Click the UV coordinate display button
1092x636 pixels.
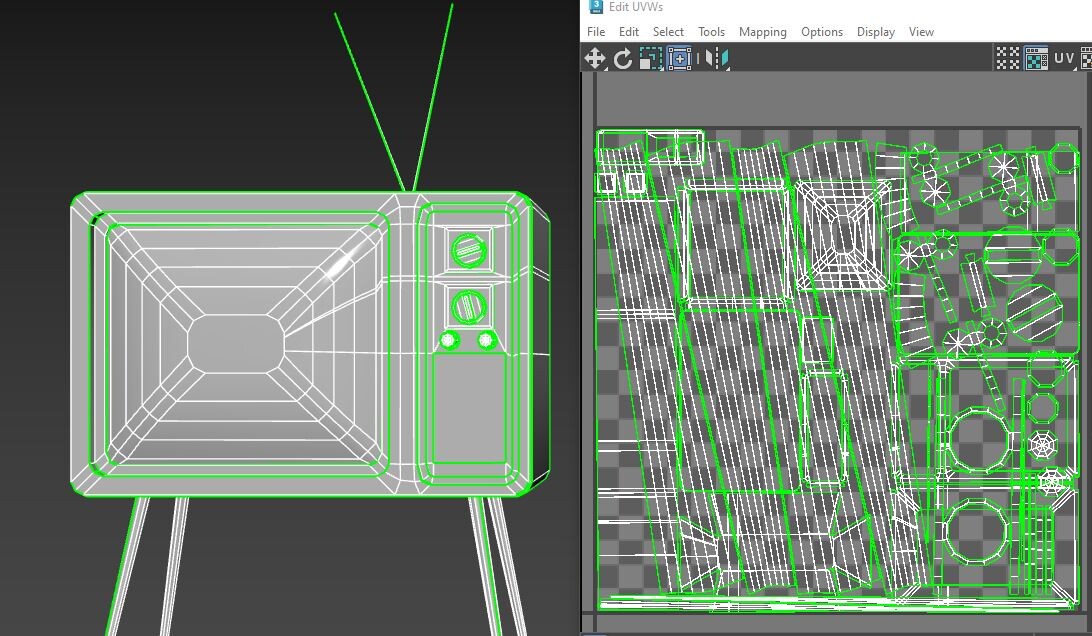coord(1063,59)
